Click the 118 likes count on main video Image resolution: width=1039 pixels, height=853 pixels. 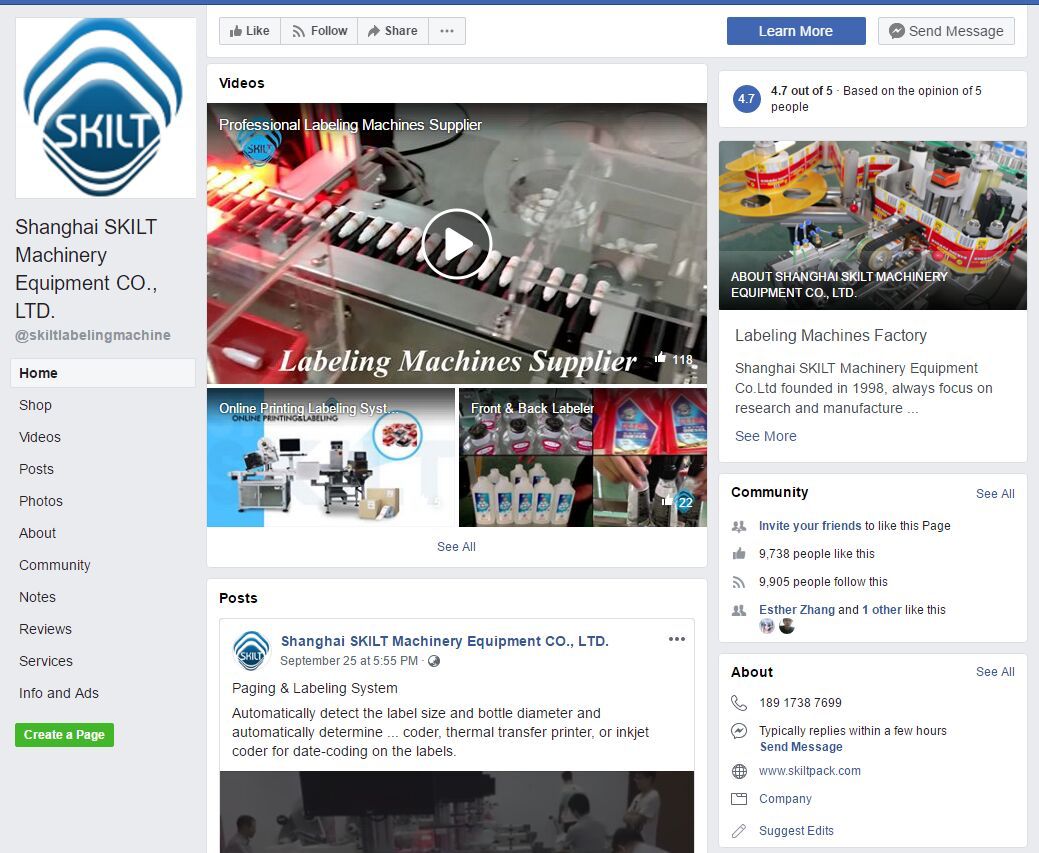tap(674, 359)
